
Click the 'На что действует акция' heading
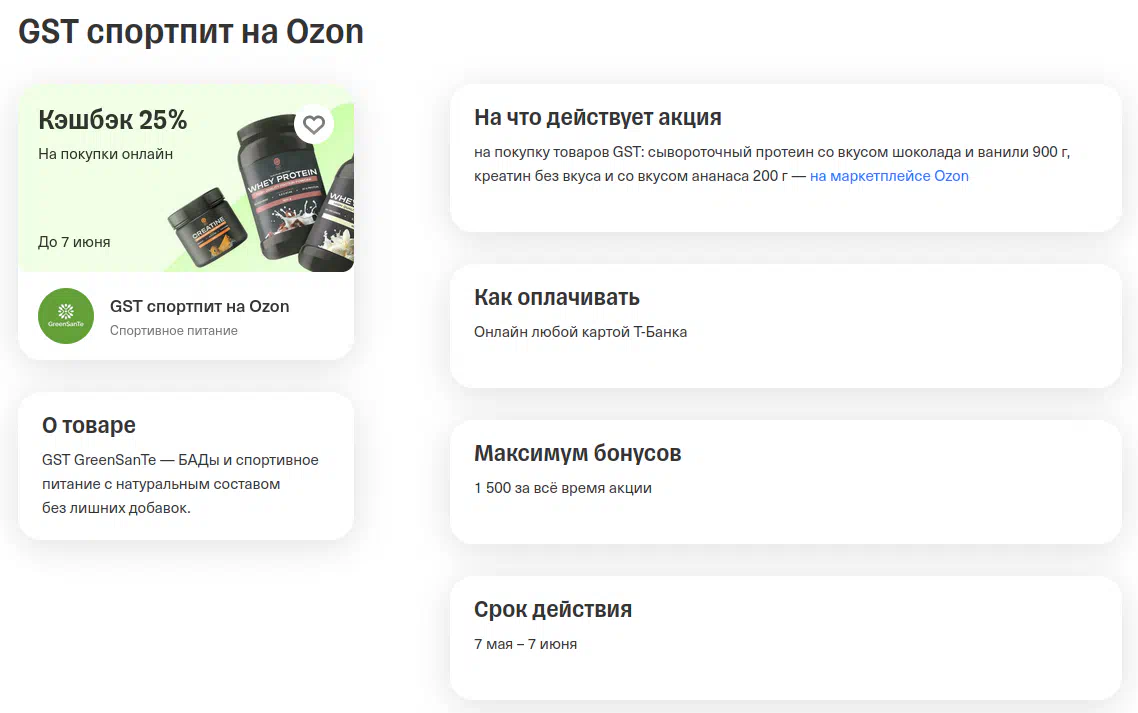coord(597,117)
